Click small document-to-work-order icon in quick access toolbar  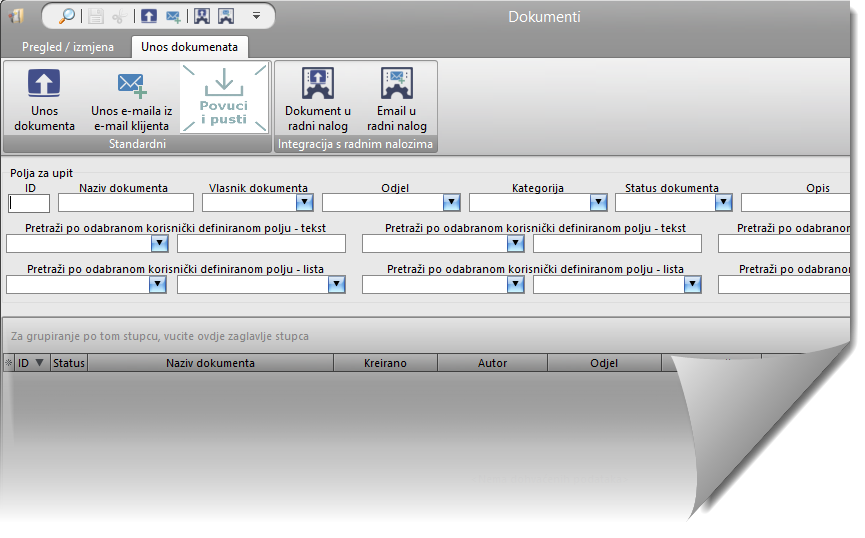[202, 16]
